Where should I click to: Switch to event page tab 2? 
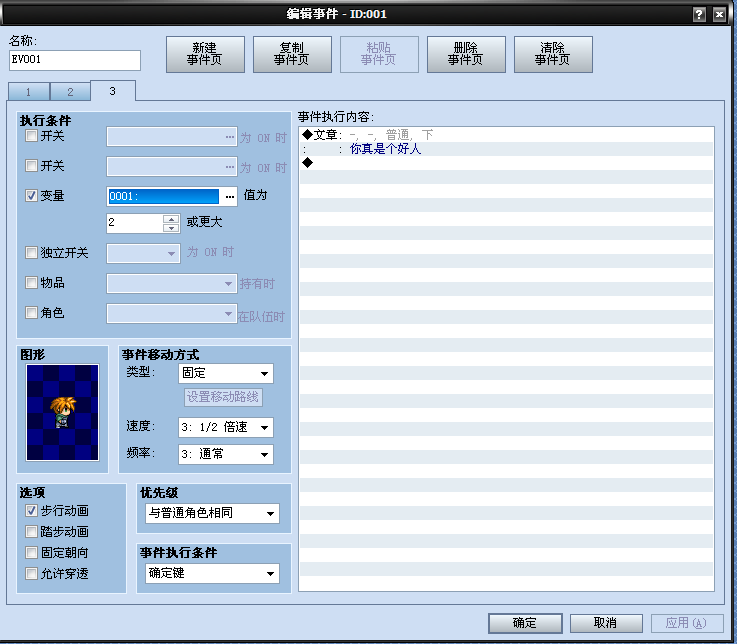pos(70,92)
